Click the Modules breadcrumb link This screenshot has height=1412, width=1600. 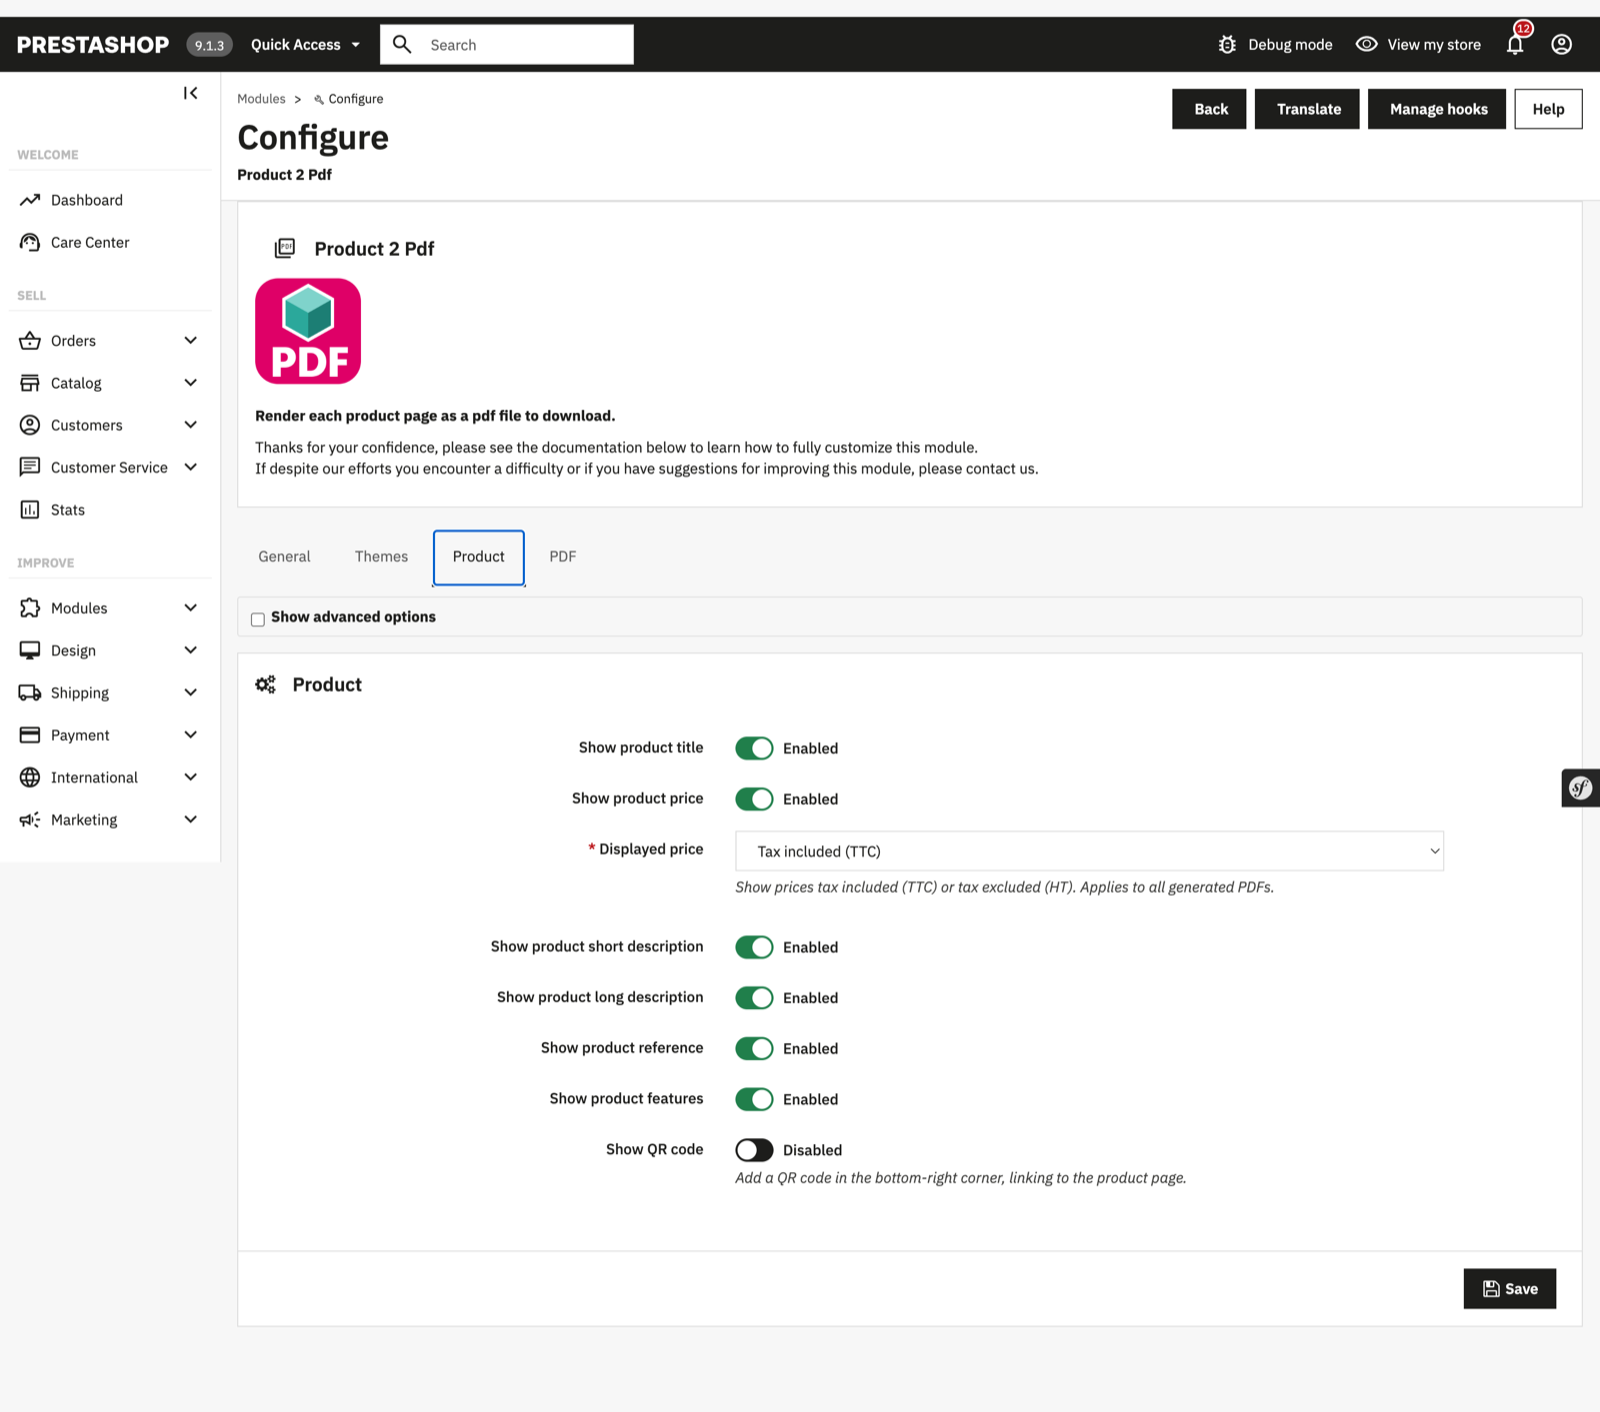coord(261,99)
